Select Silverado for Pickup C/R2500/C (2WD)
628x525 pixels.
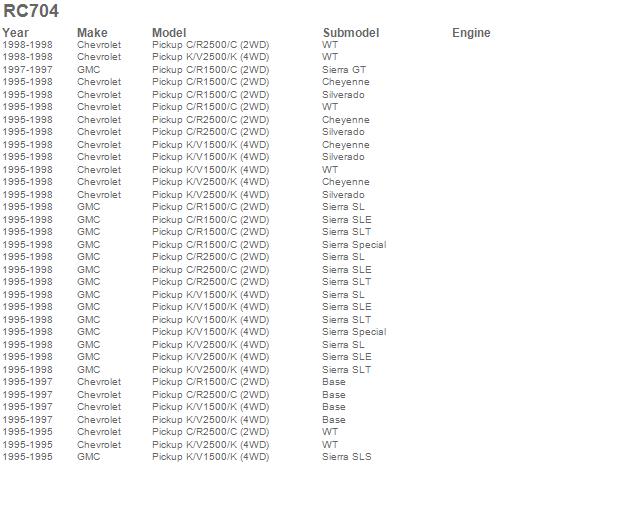point(343,132)
